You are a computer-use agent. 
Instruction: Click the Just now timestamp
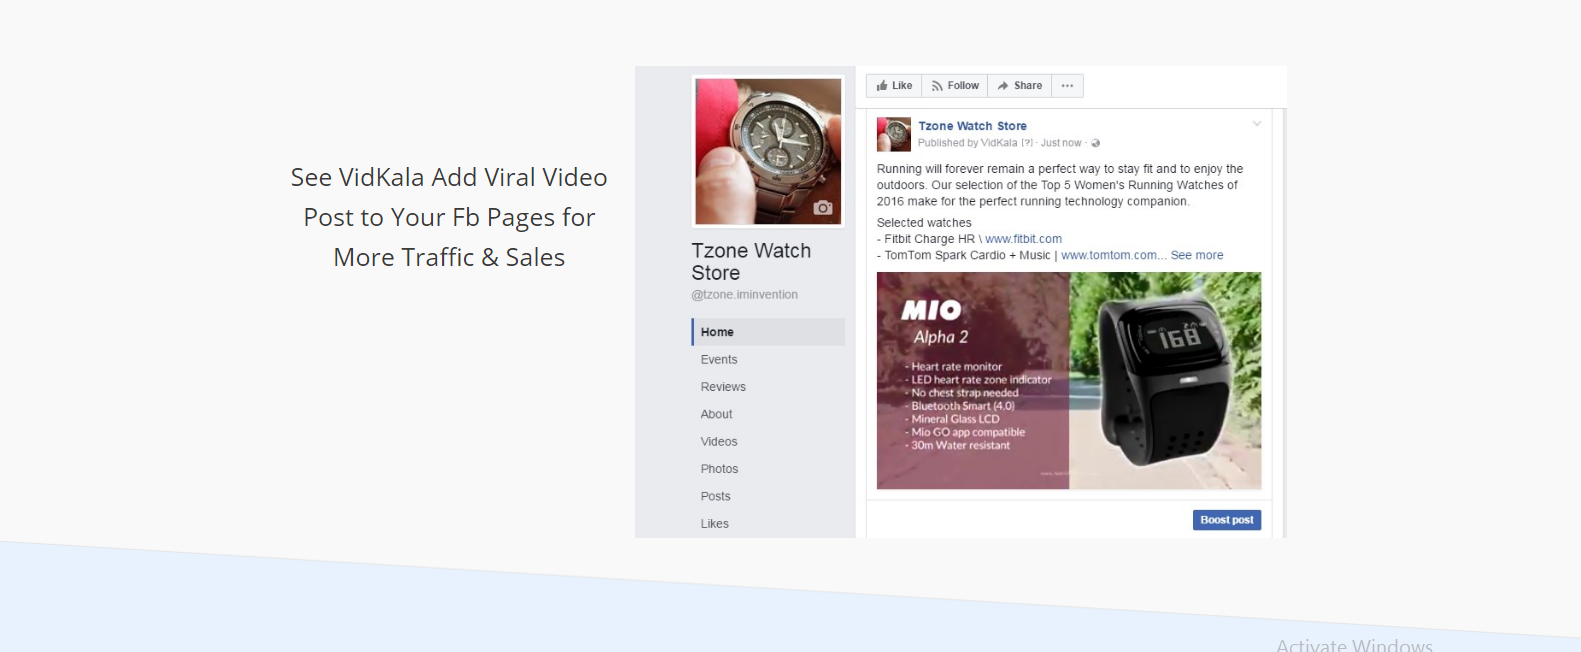1061,143
